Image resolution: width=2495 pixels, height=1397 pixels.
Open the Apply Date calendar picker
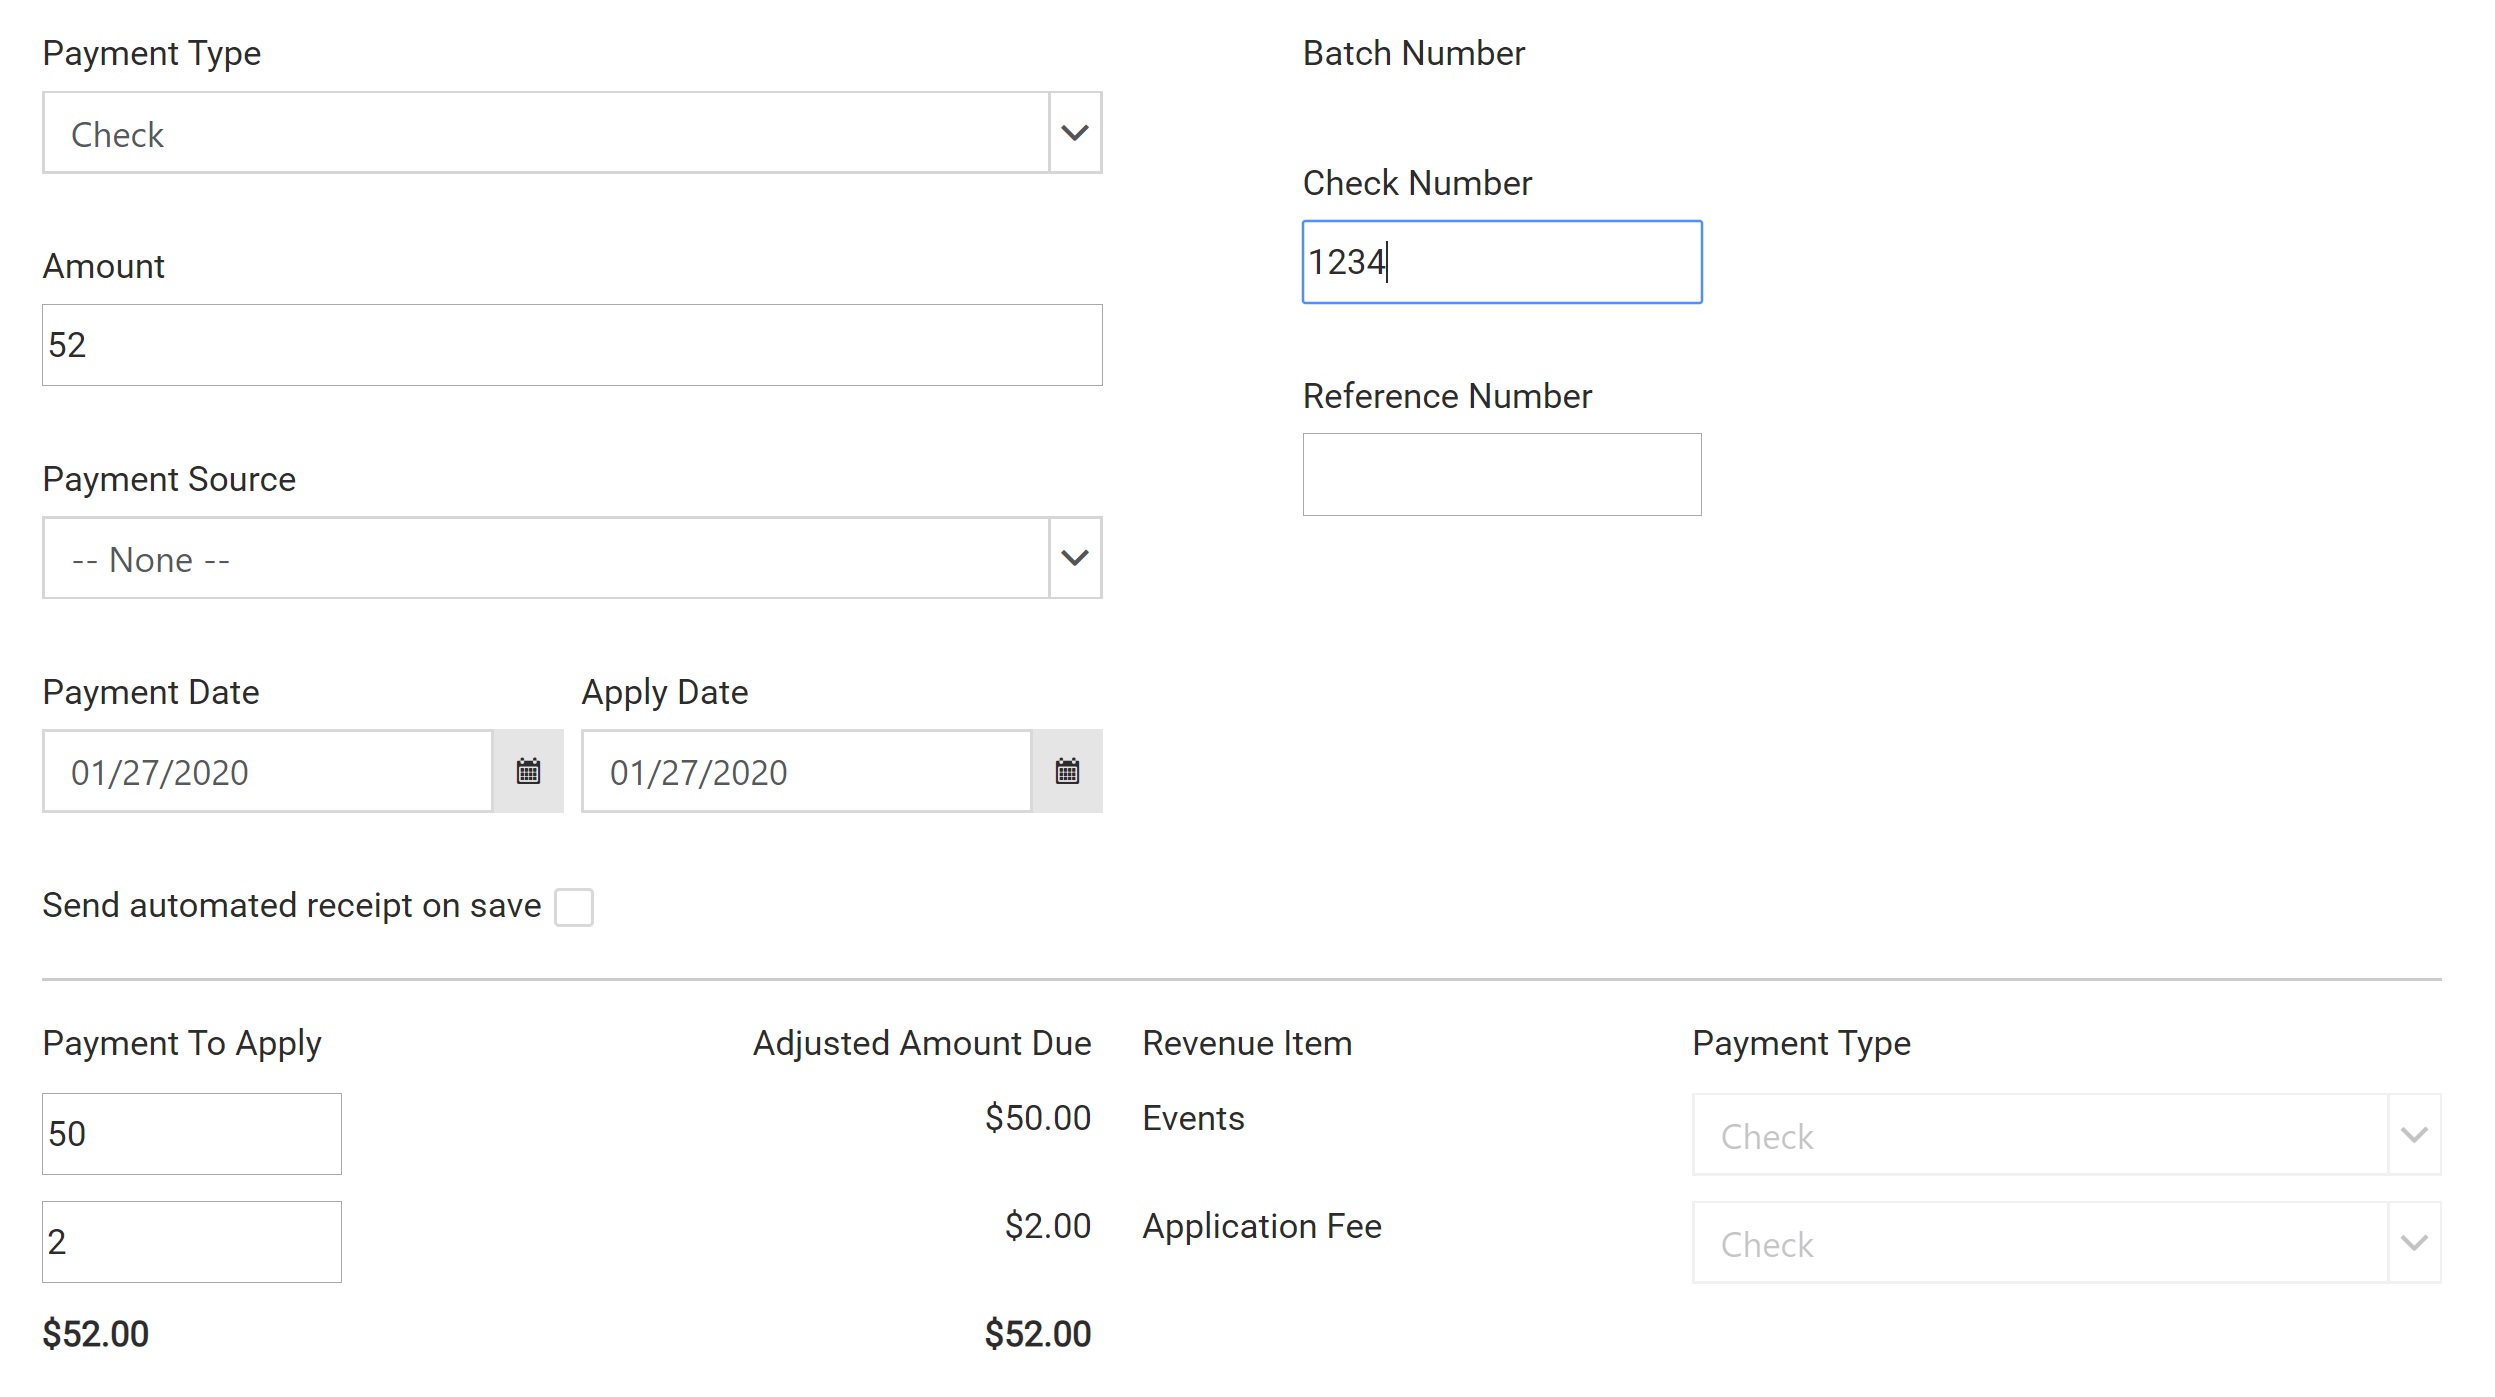point(1067,771)
